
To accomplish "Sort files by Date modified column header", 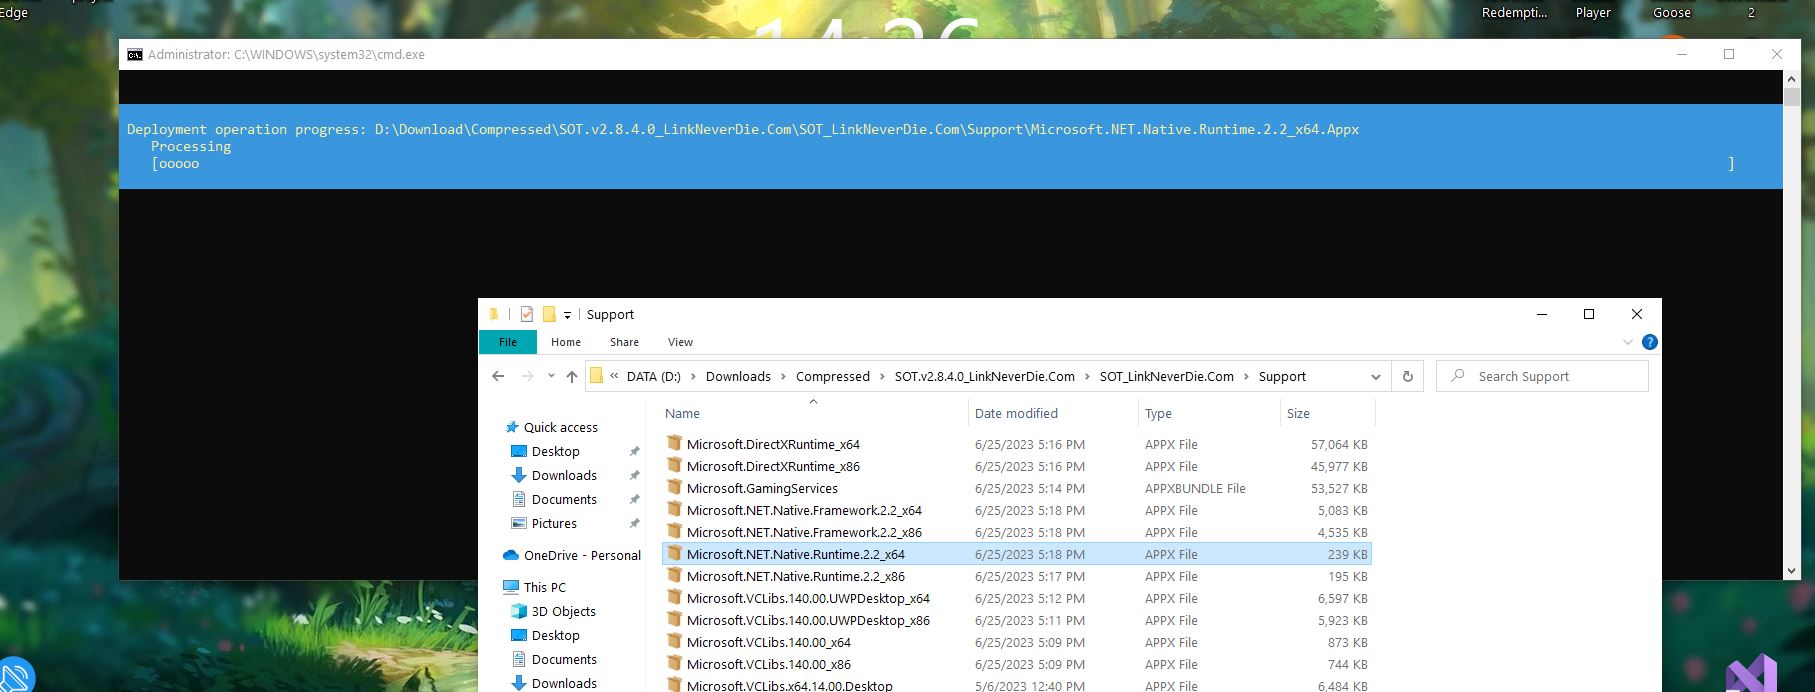I will tap(1016, 413).
